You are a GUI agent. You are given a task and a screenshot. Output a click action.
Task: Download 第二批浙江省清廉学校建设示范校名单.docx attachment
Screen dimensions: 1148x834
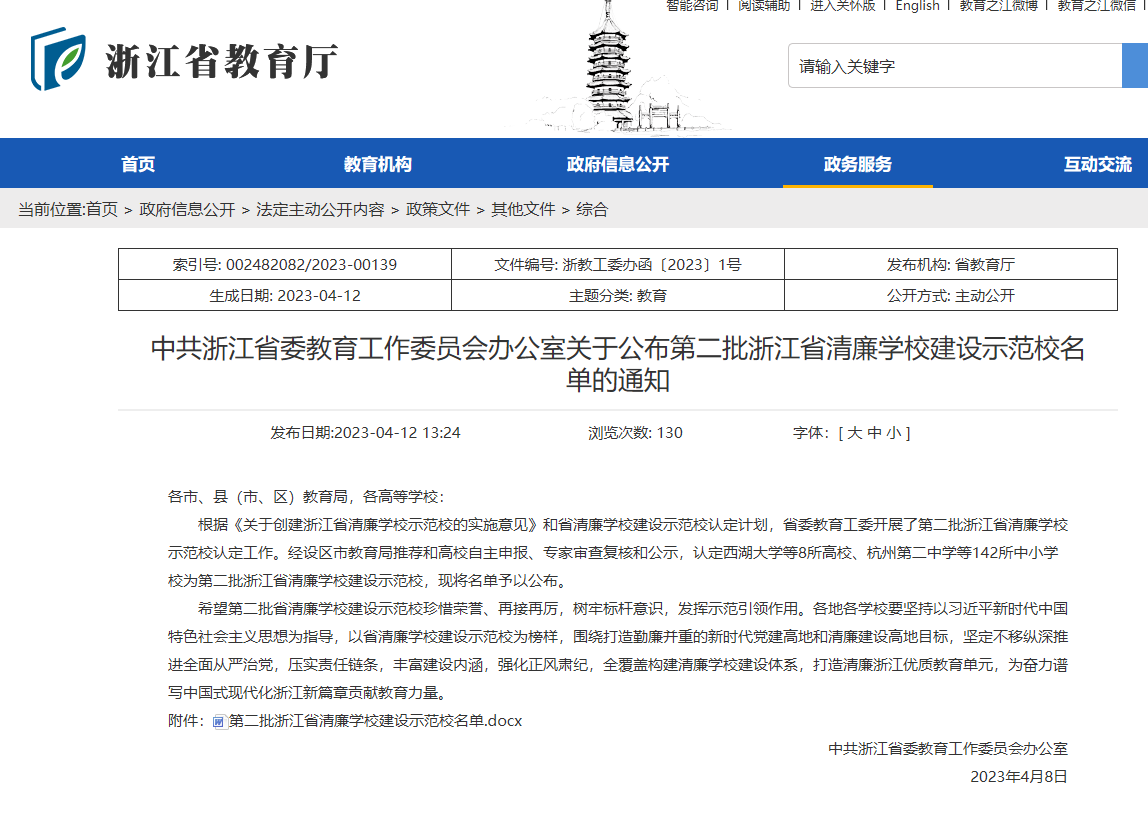[376, 721]
